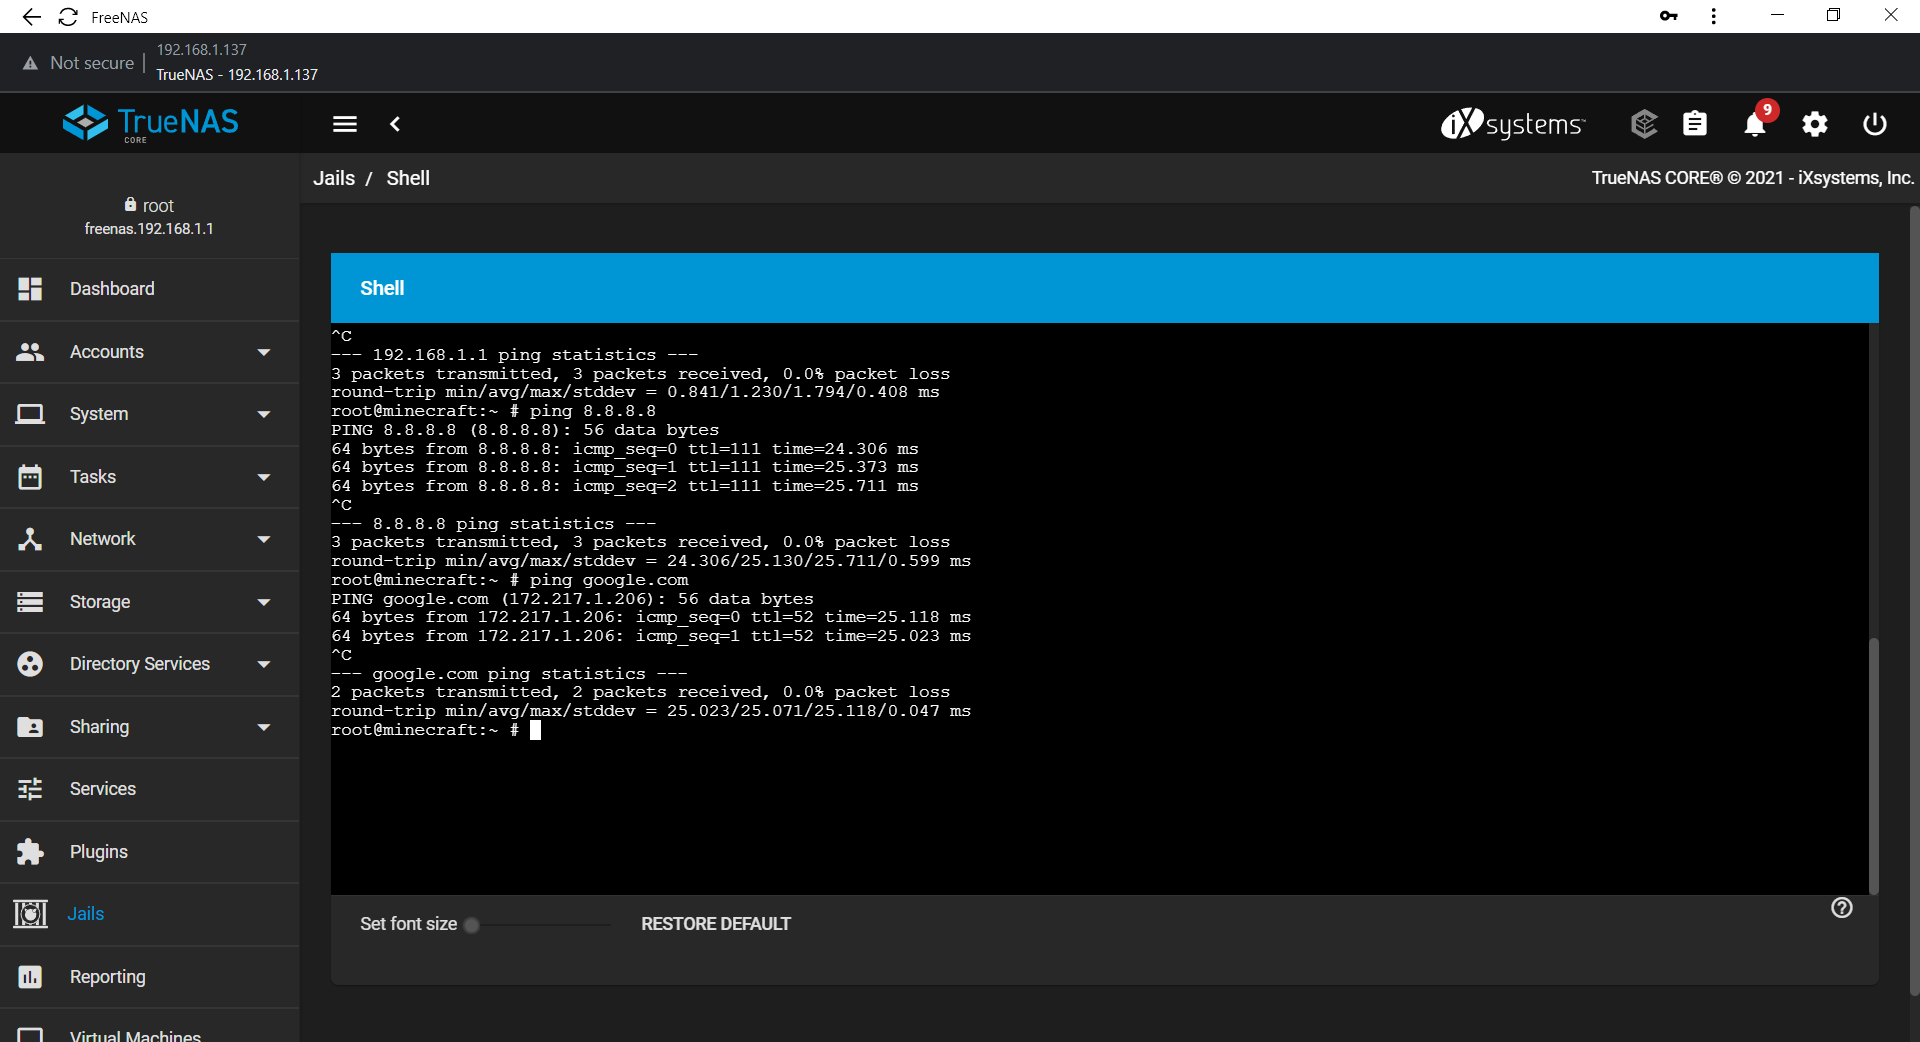Click the shell help question mark icon

click(x=1842, y=907)
